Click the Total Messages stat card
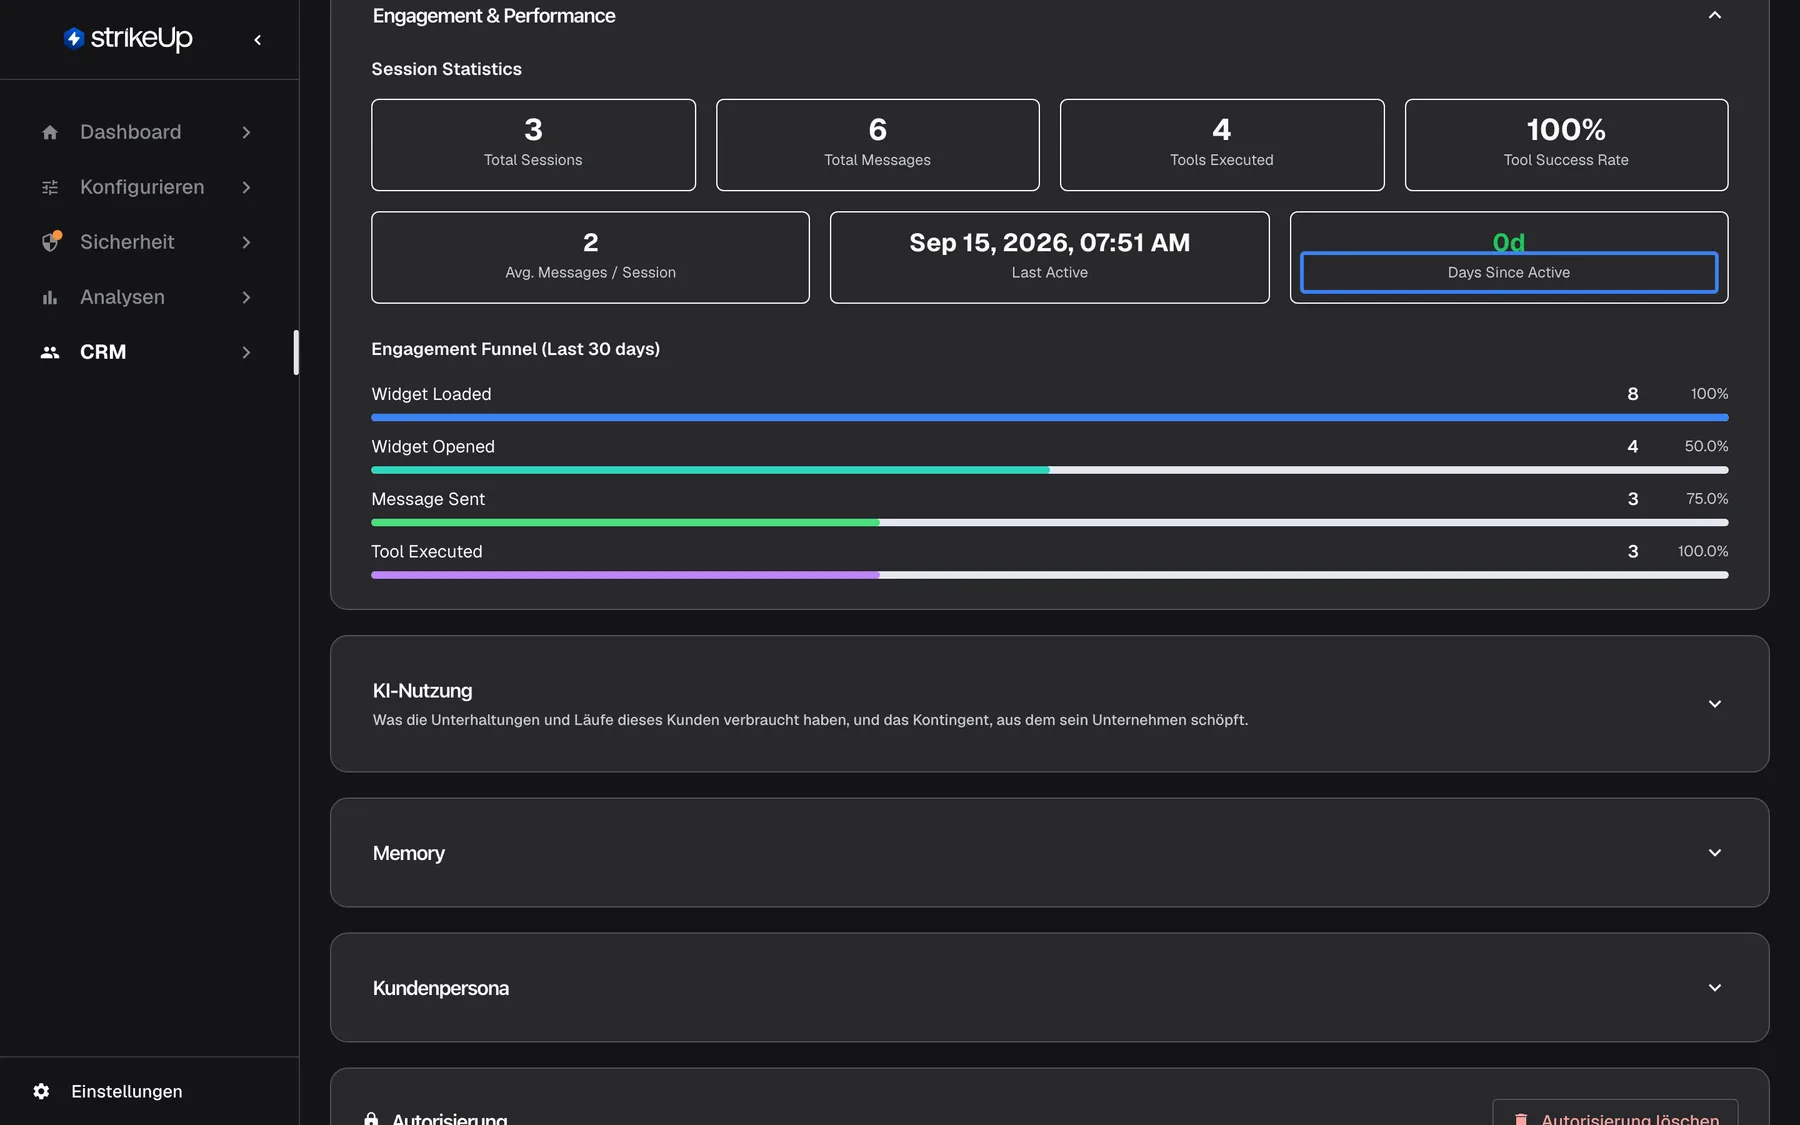This screenshot has width=1800, height=1125. point(877,145)
